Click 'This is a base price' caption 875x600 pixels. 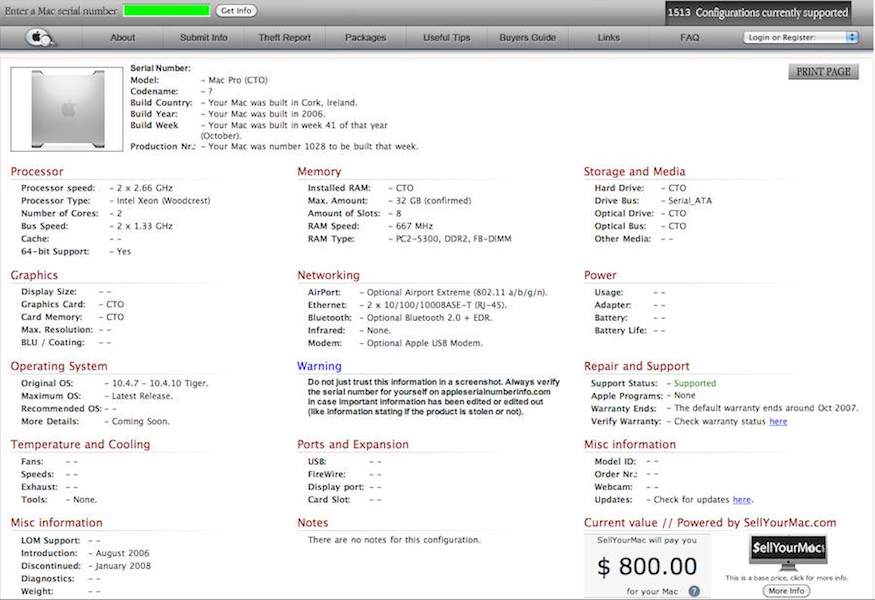point(786,578)
